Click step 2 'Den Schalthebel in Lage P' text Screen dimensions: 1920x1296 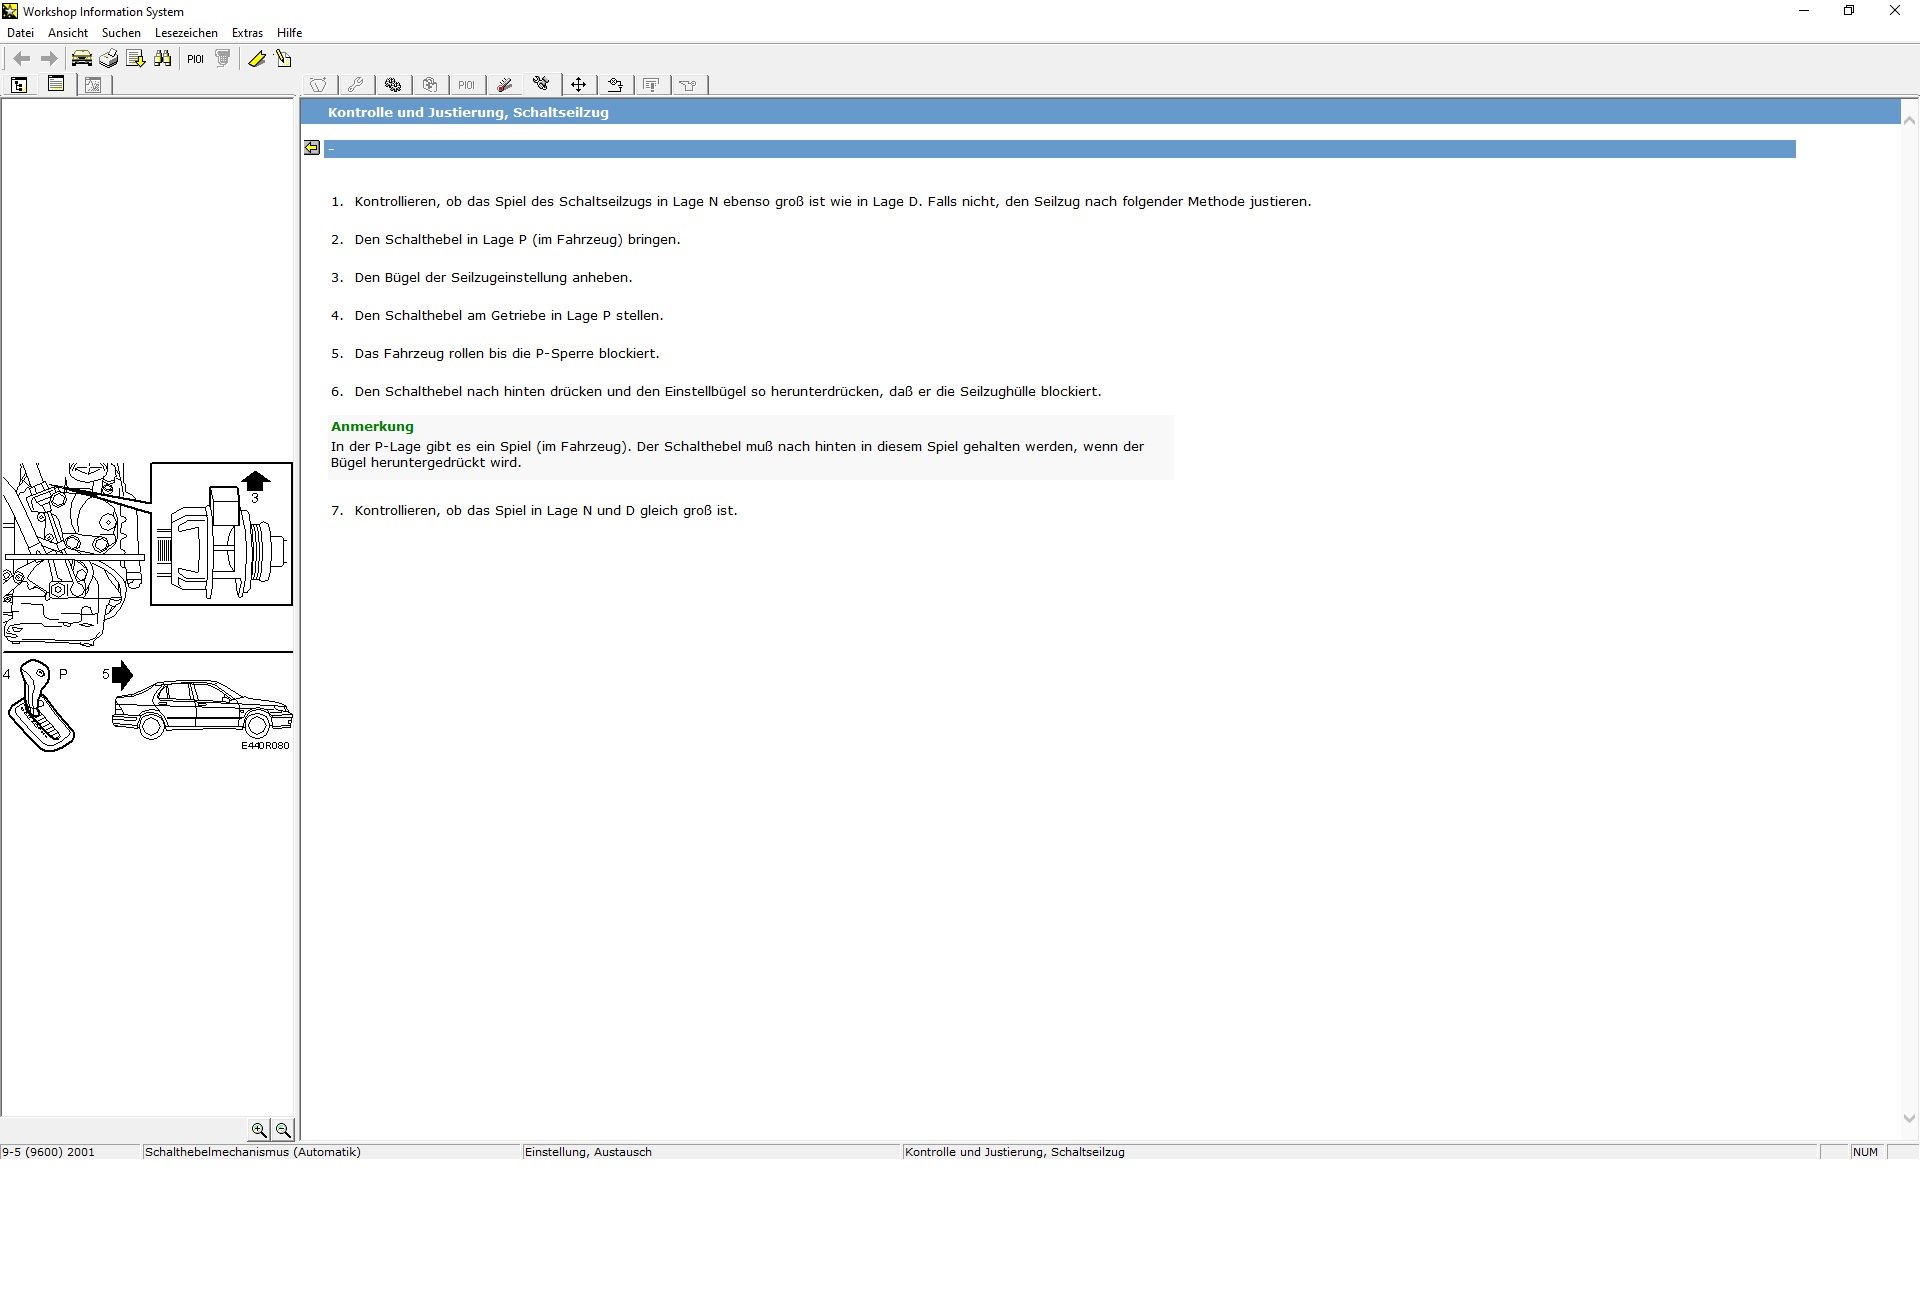(517, 240)
